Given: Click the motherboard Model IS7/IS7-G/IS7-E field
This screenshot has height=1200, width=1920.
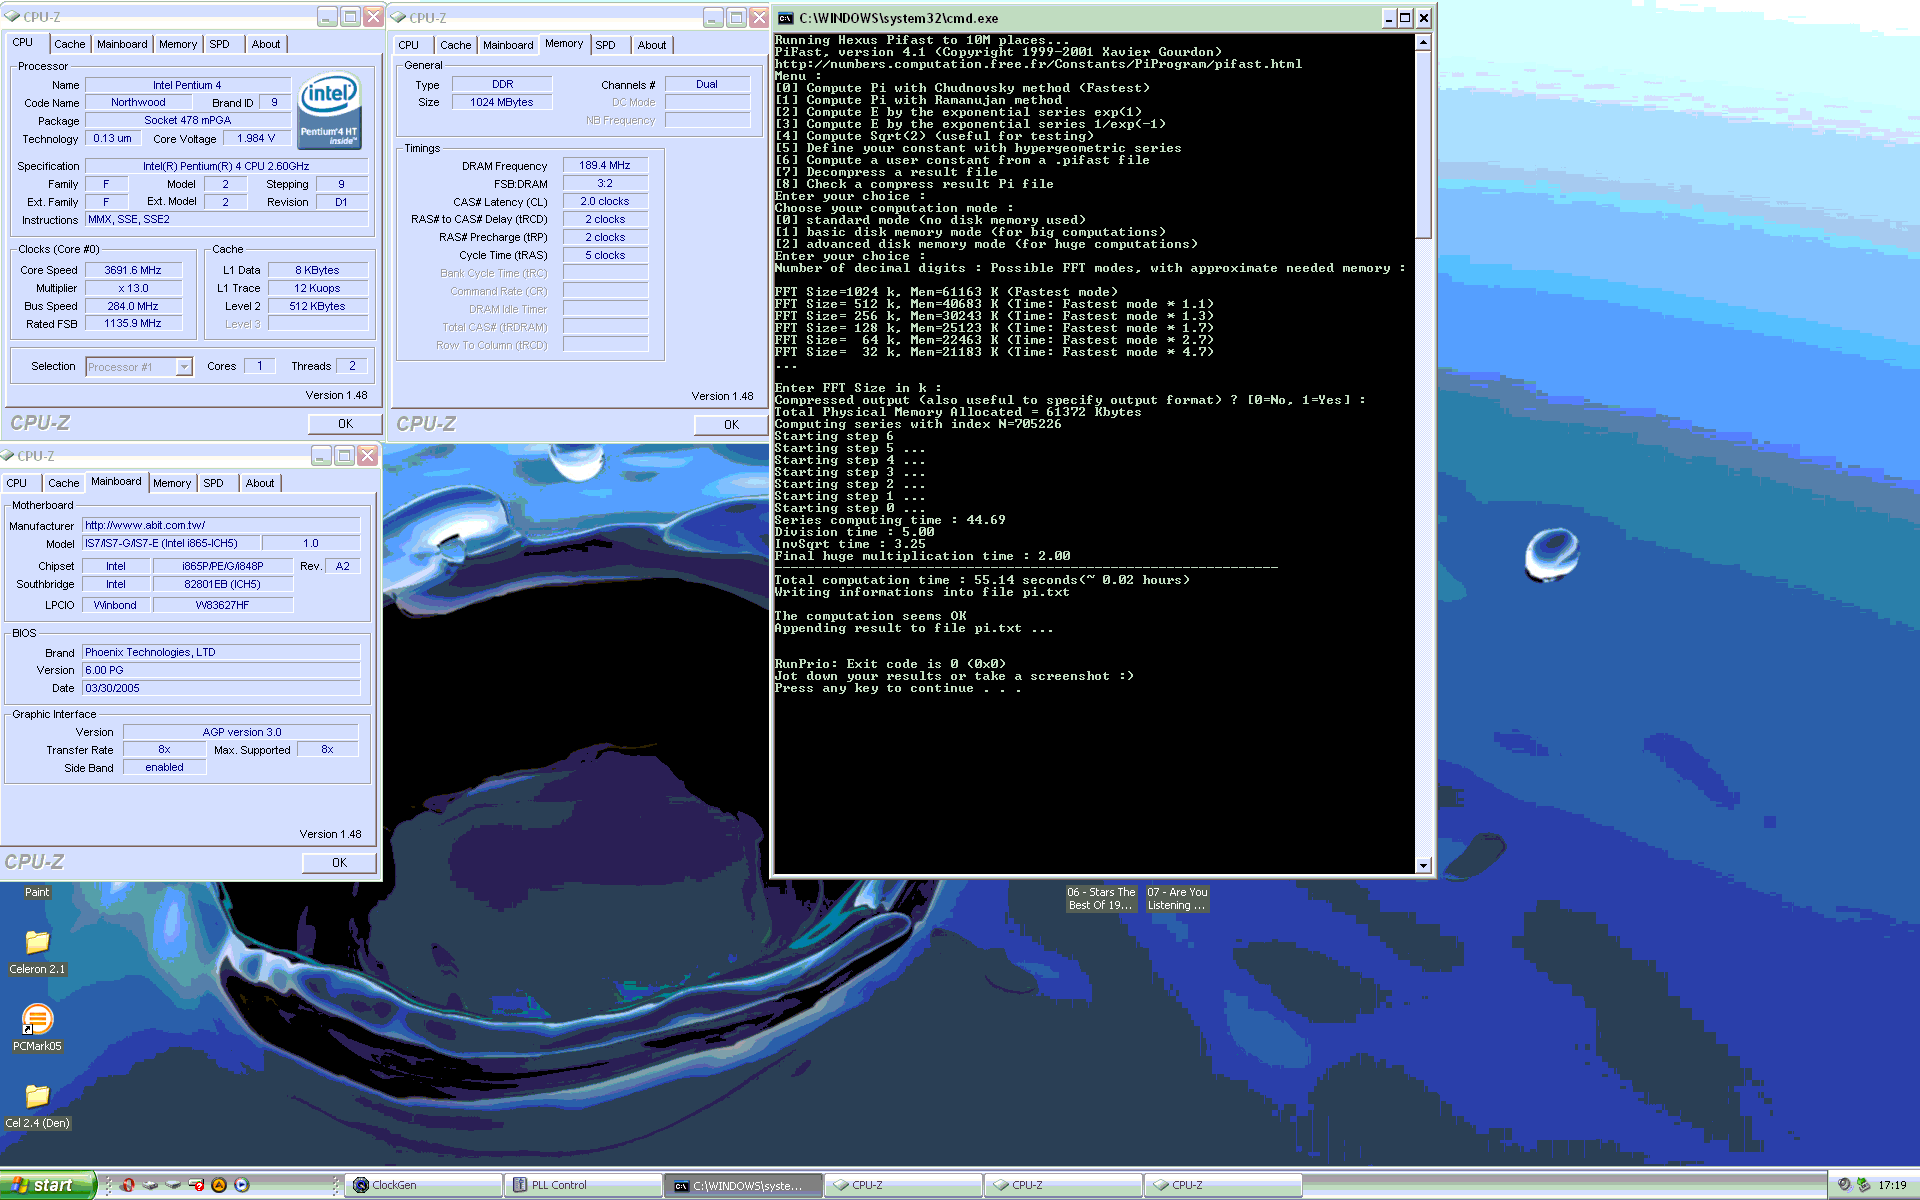Looking at the screenshot, I should (171, 544).
